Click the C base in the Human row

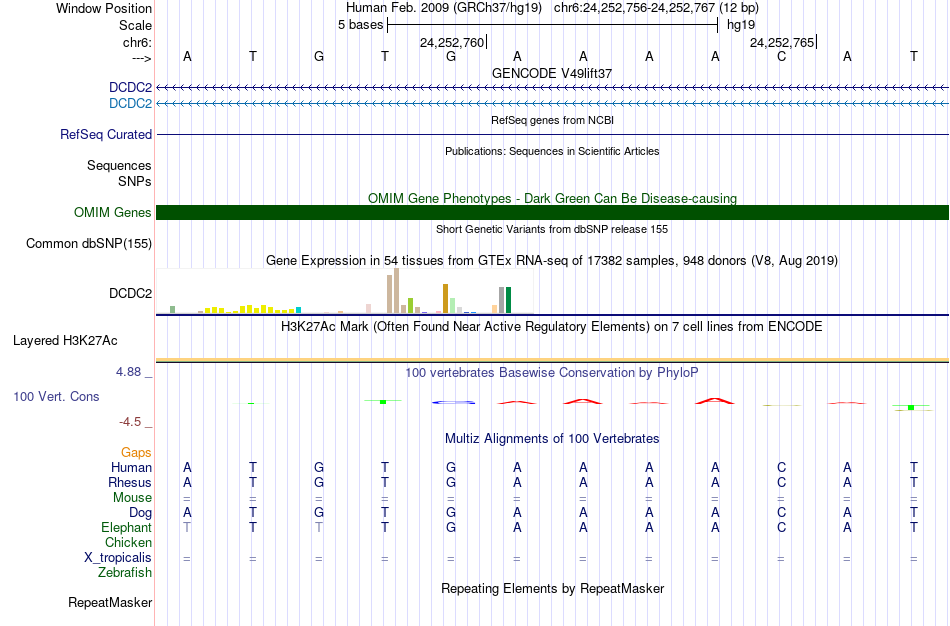pyautogui.click(x=782, y=467)
